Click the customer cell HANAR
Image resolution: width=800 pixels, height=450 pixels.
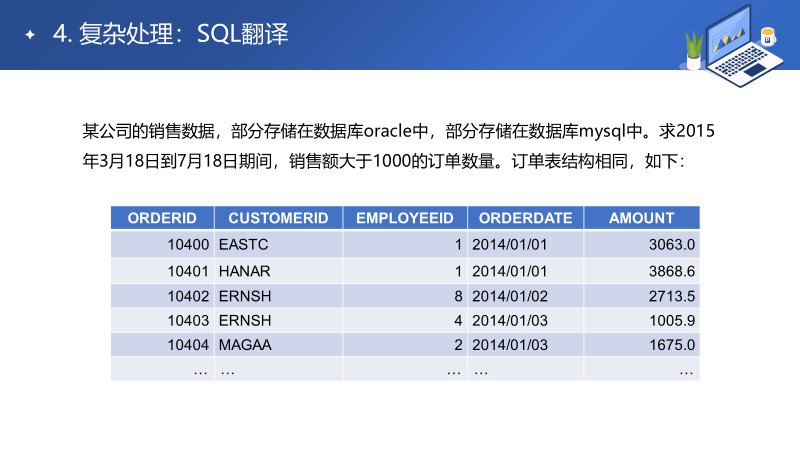[279, 271]
